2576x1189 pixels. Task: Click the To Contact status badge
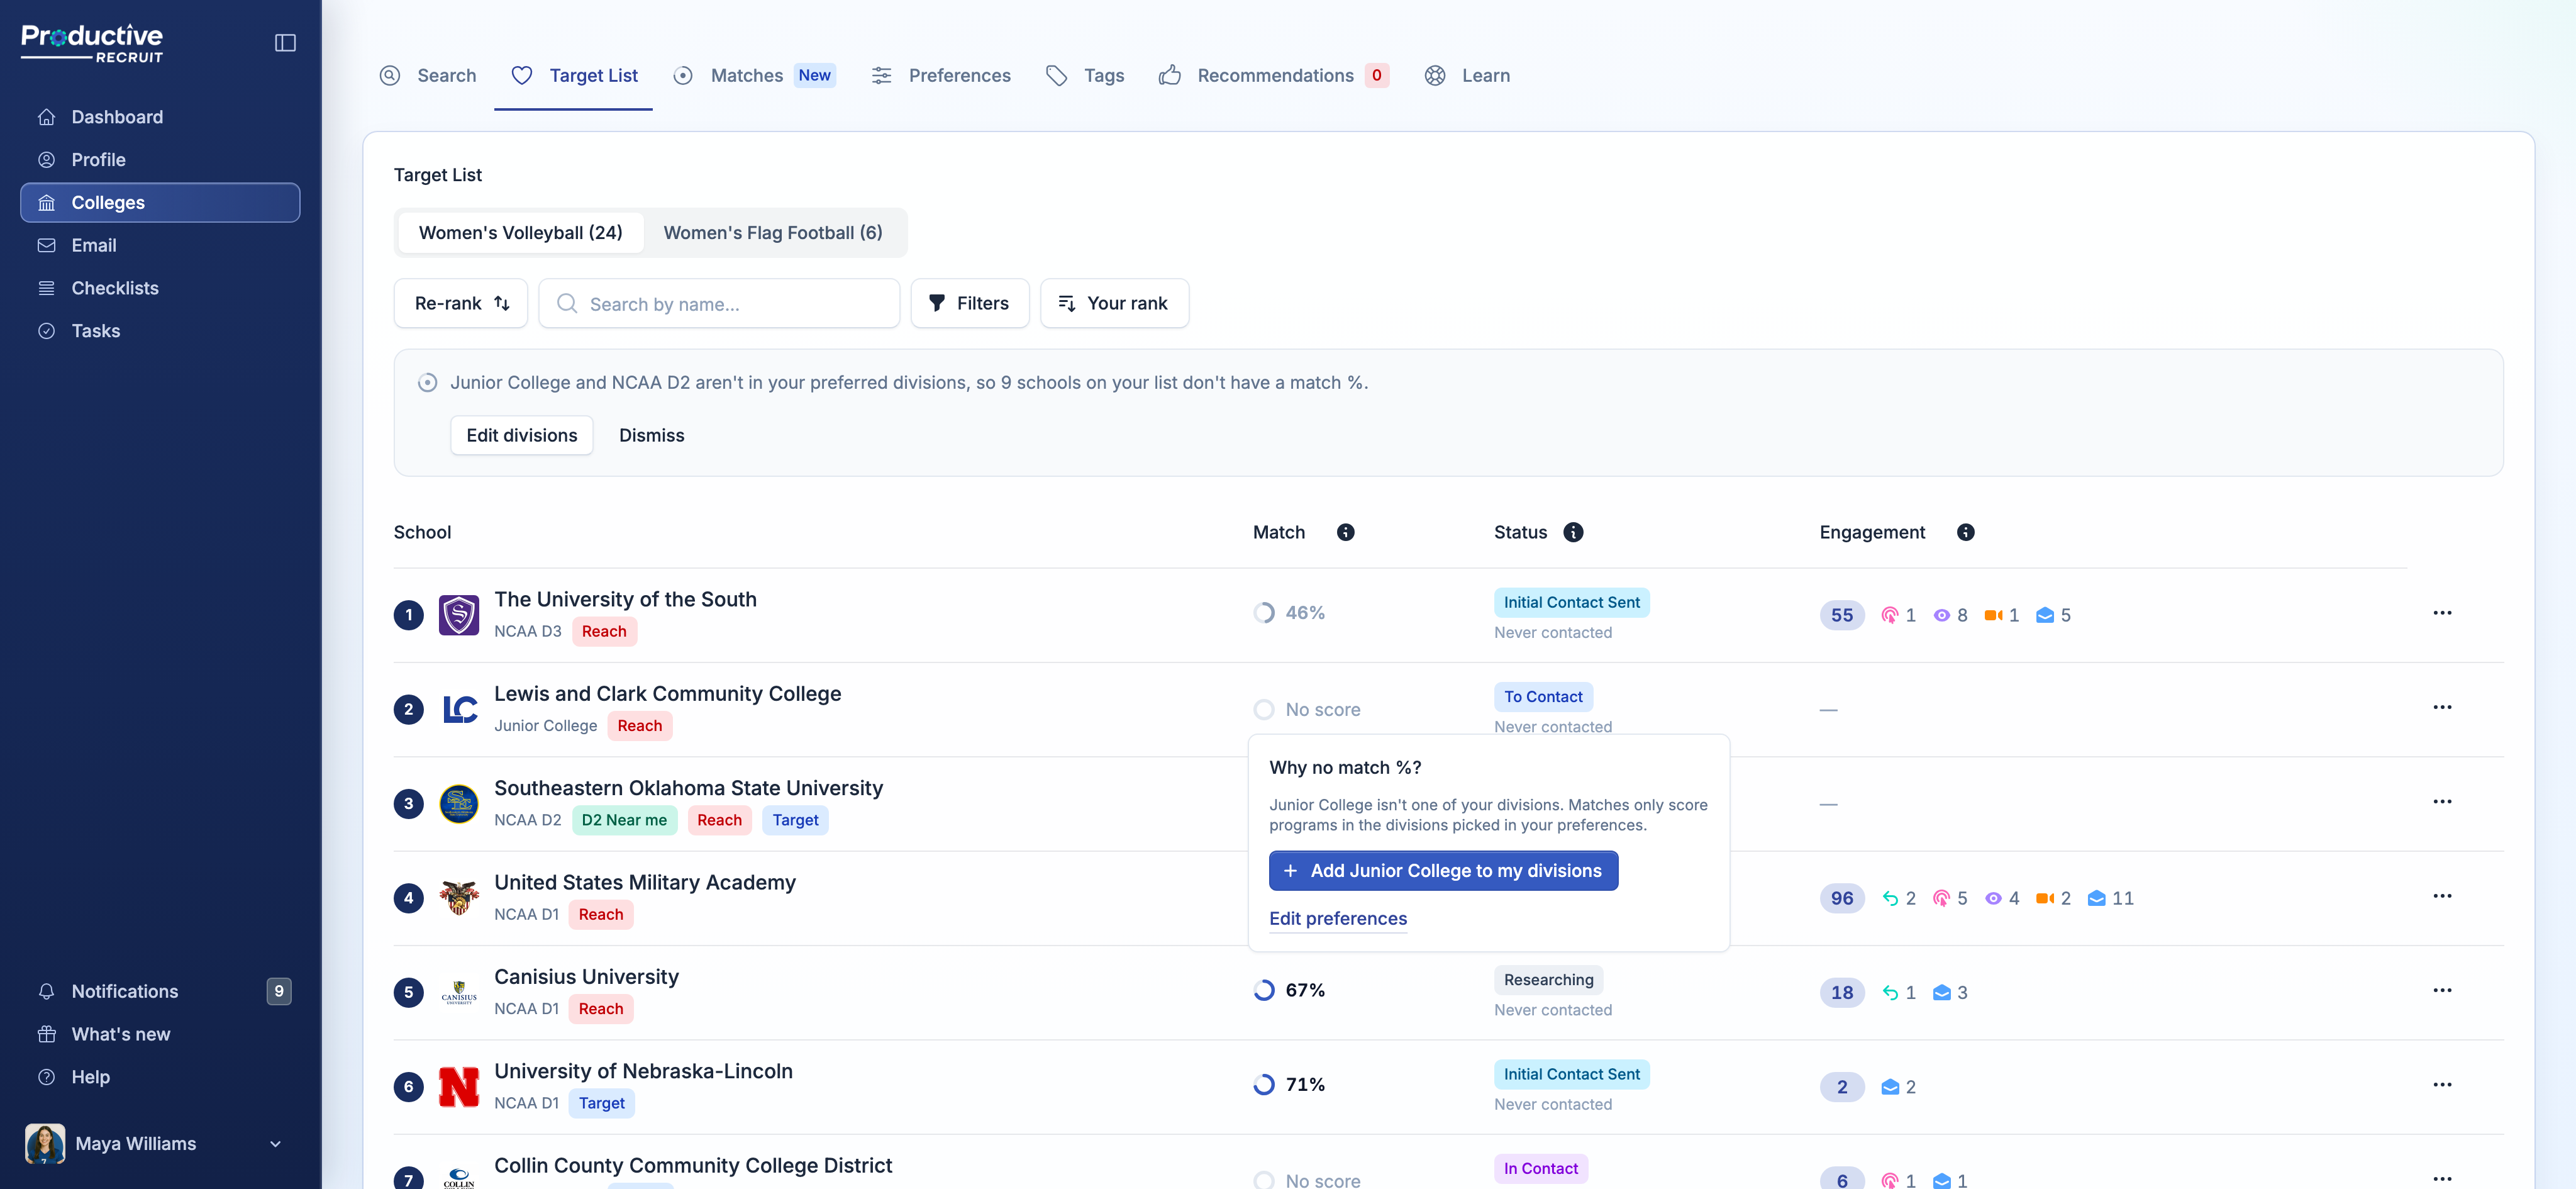[1543, 696]
